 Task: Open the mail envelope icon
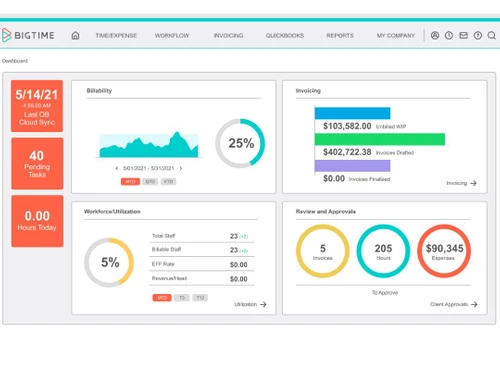[463, 35]
